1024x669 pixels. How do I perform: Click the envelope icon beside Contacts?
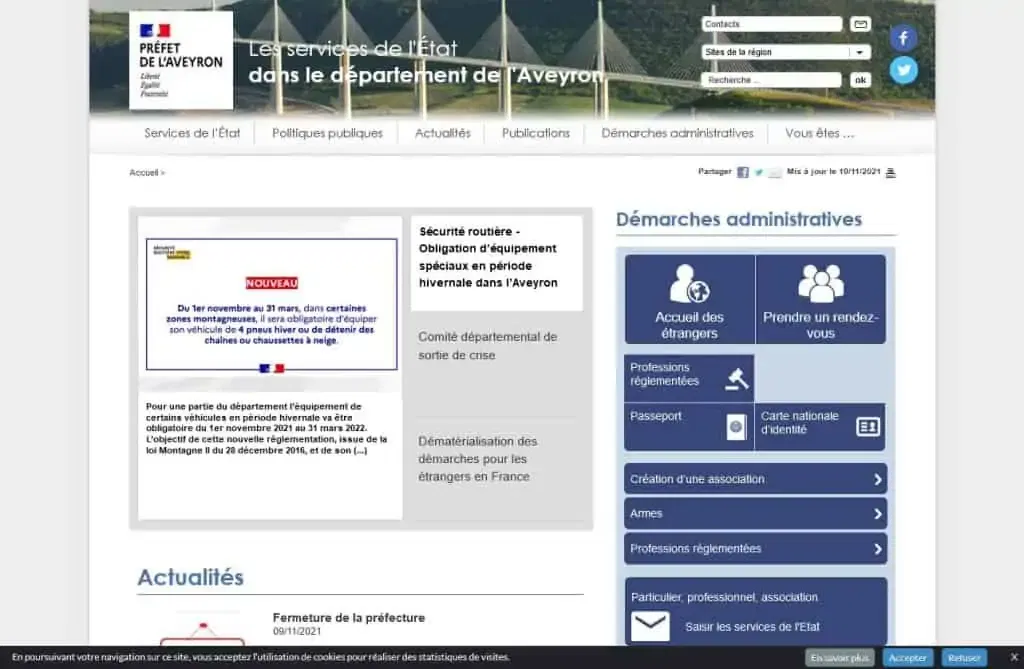click(860, 24)
